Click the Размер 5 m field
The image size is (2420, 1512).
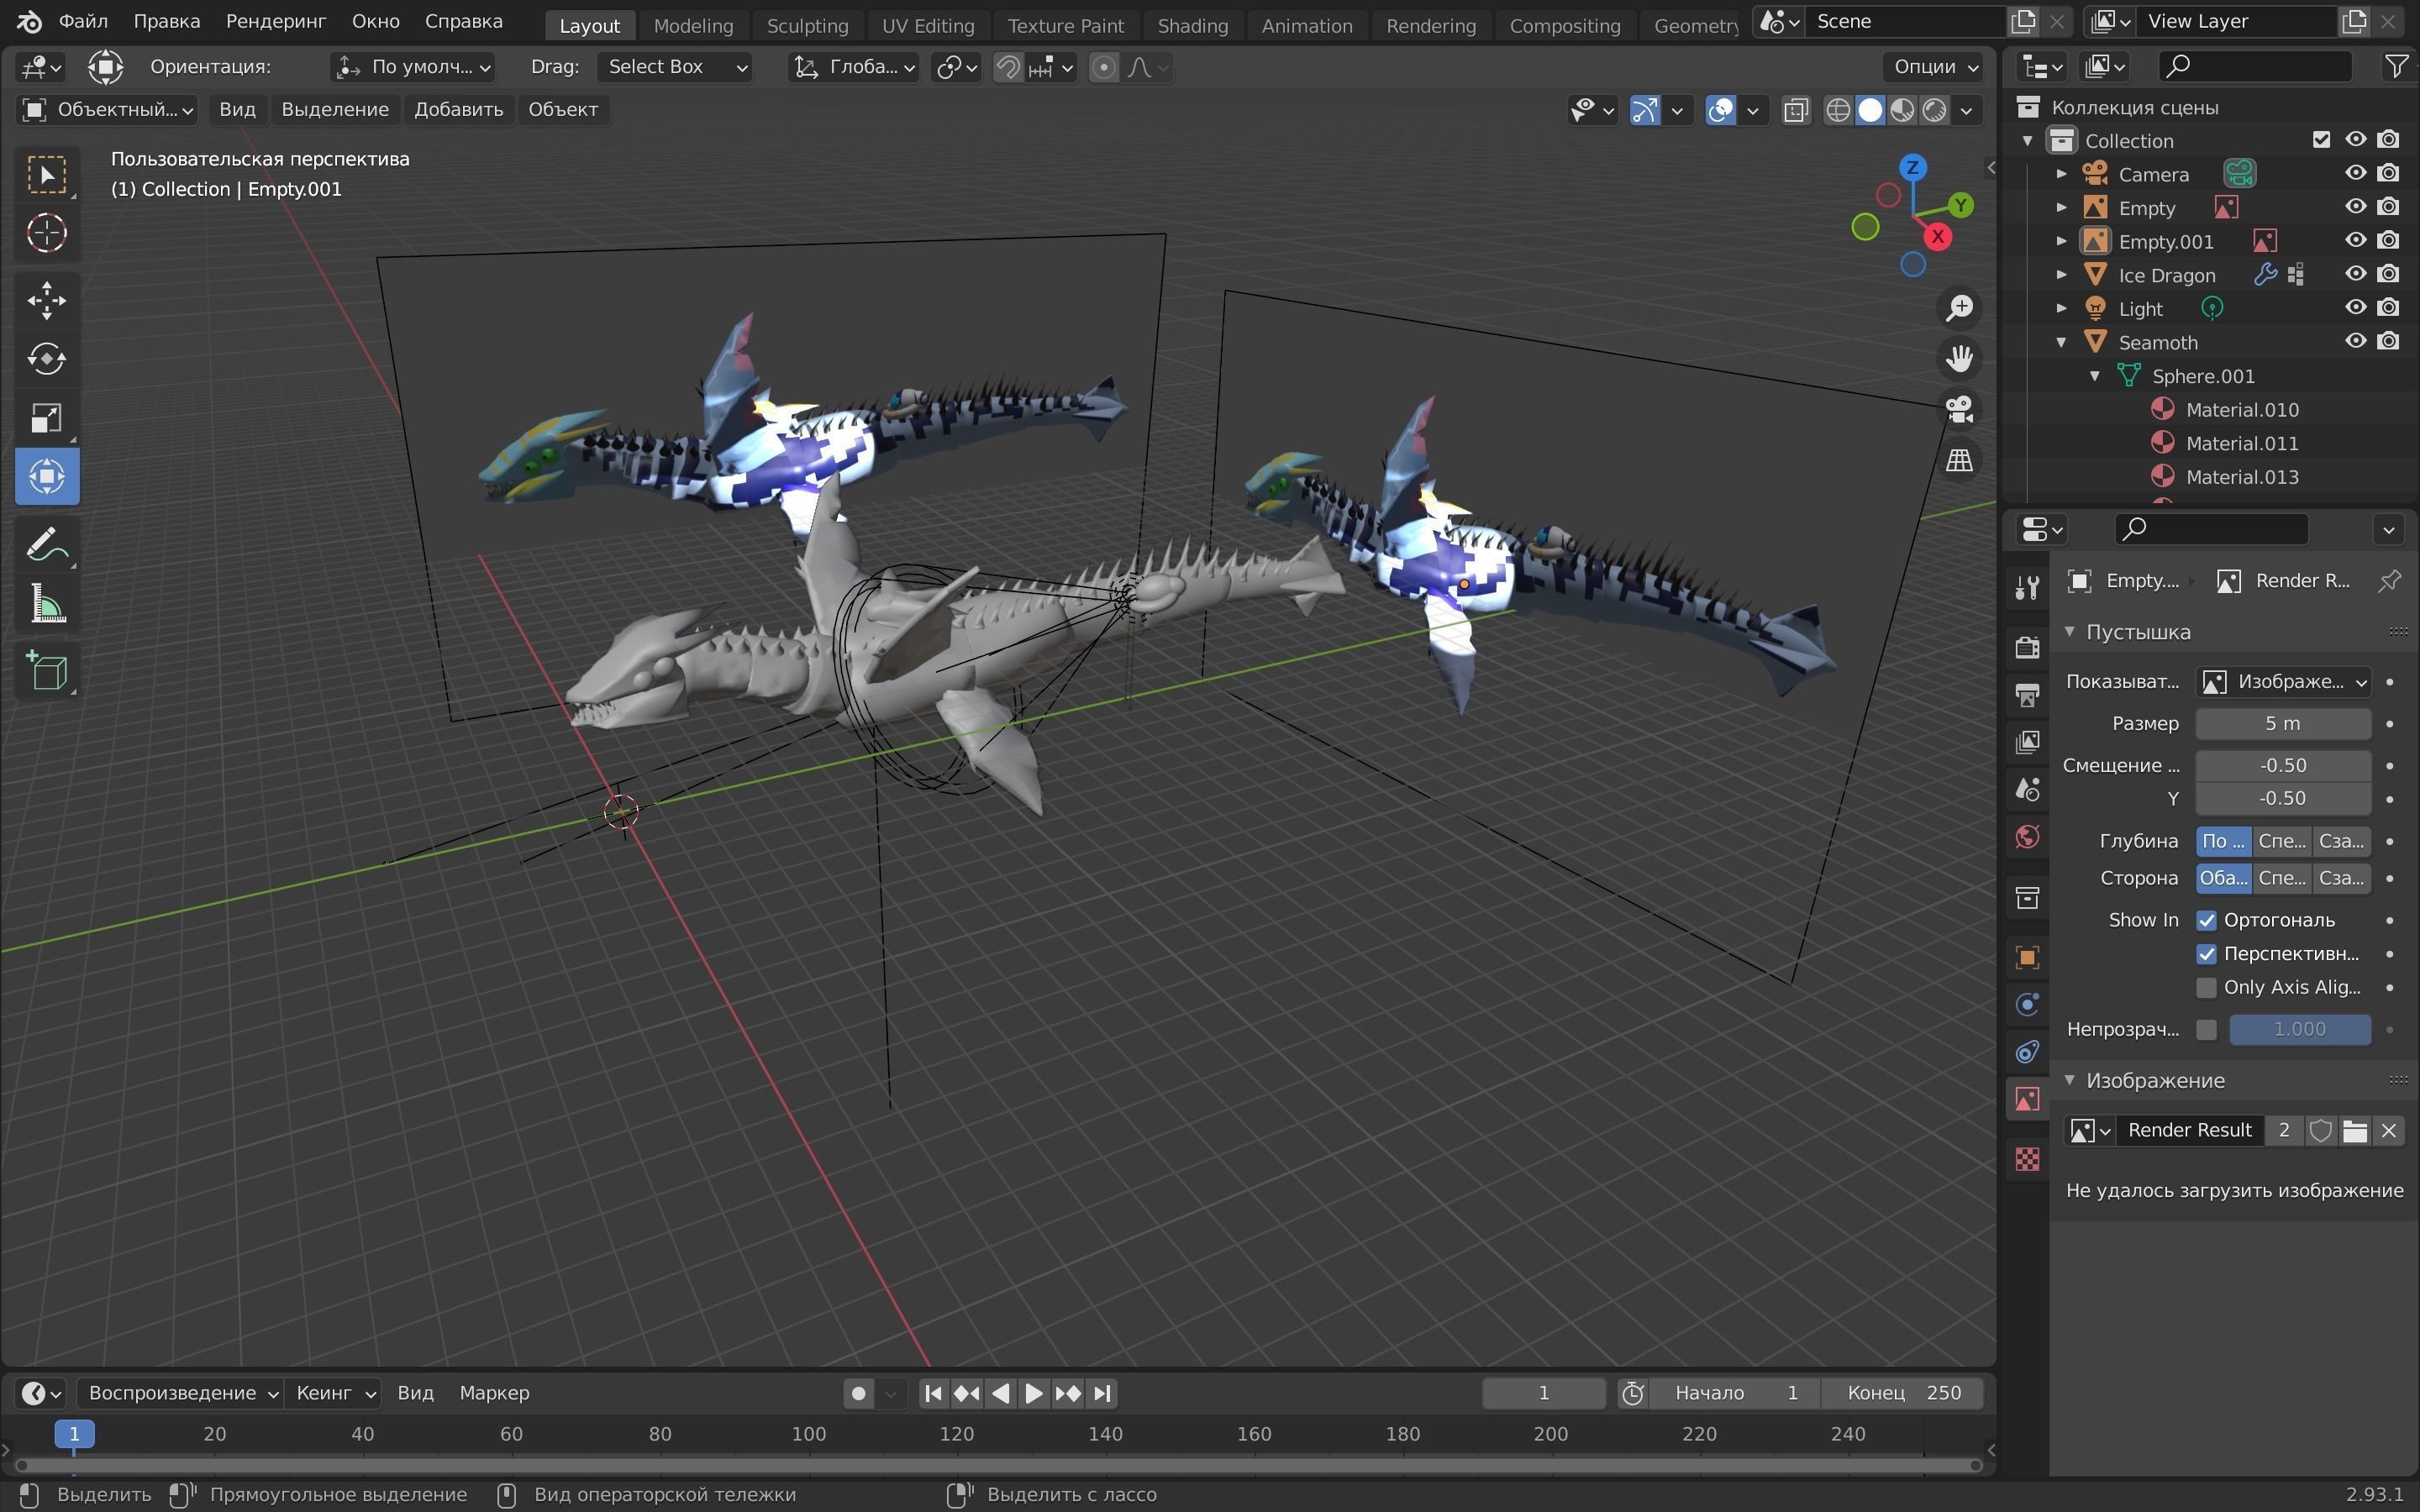coord(2283,724)
